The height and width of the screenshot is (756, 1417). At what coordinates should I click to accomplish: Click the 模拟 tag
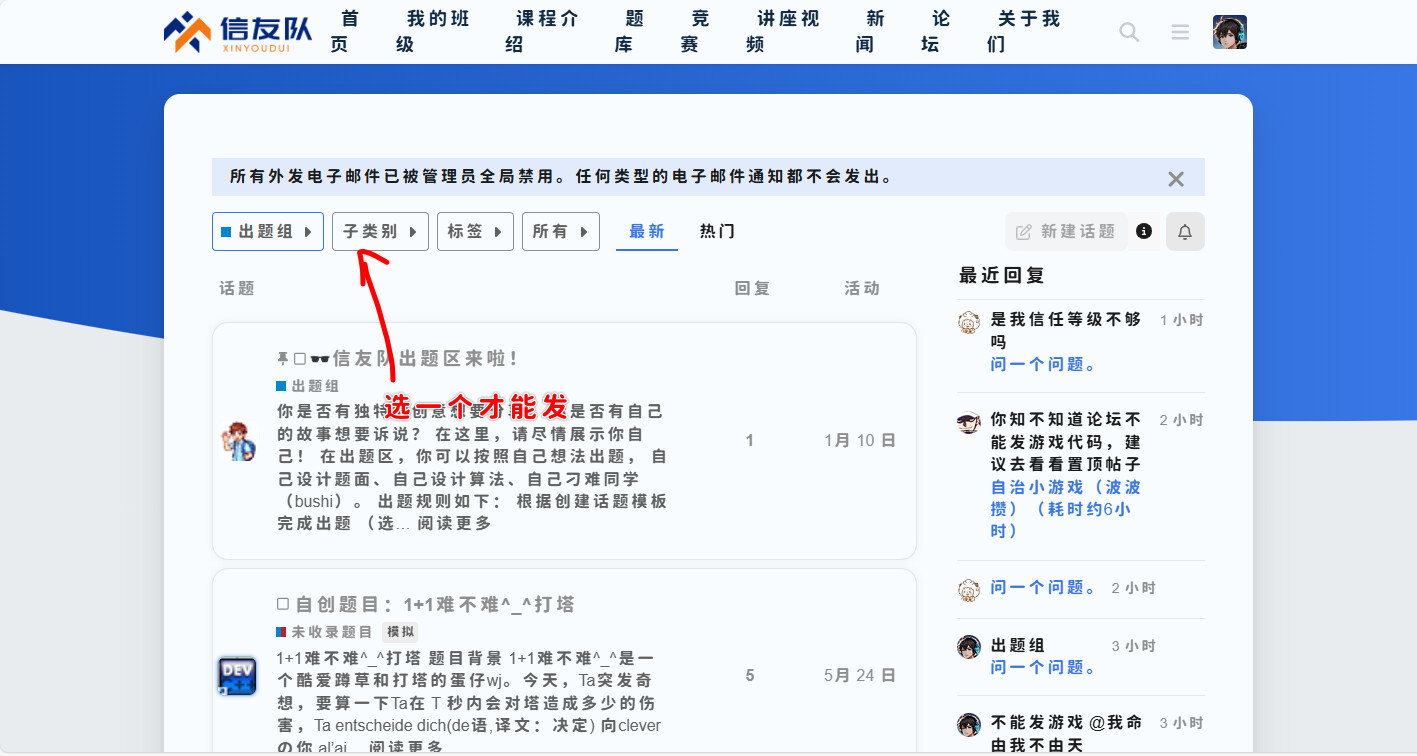pyautogui.click(x=400, y=632)
